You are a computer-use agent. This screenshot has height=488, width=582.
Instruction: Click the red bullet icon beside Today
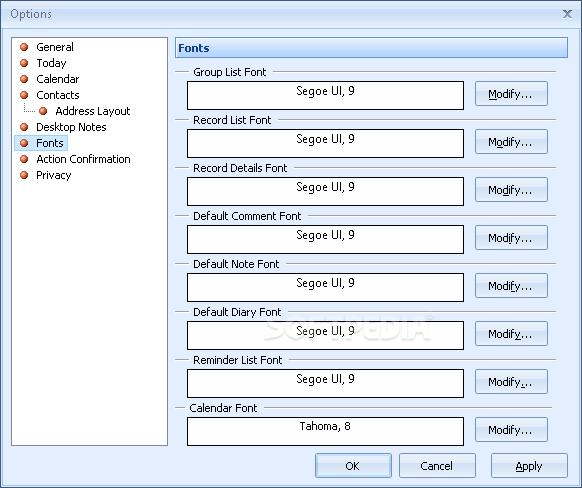24,63
